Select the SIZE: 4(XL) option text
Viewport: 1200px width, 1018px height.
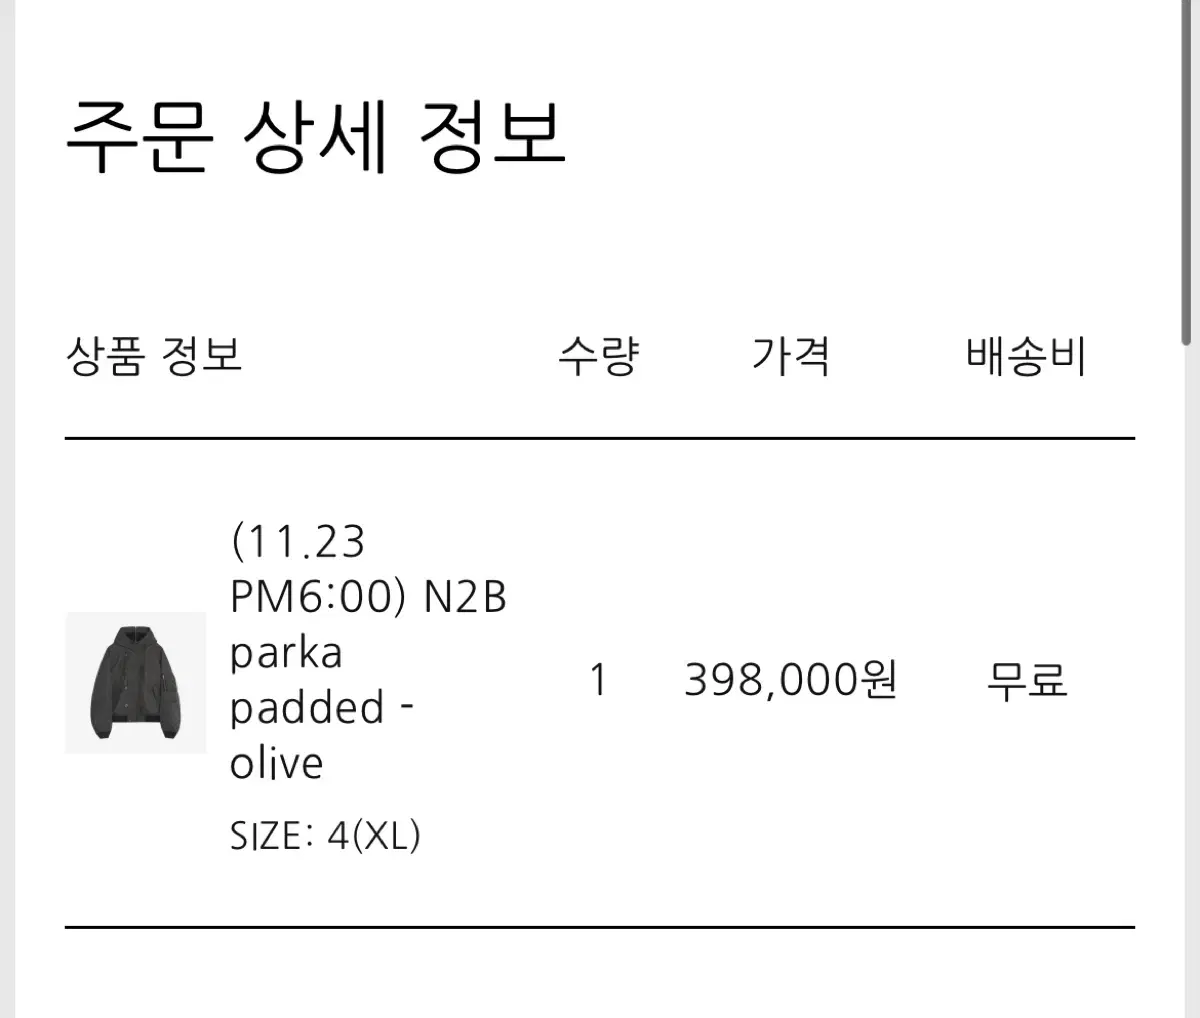click(325, 835)
